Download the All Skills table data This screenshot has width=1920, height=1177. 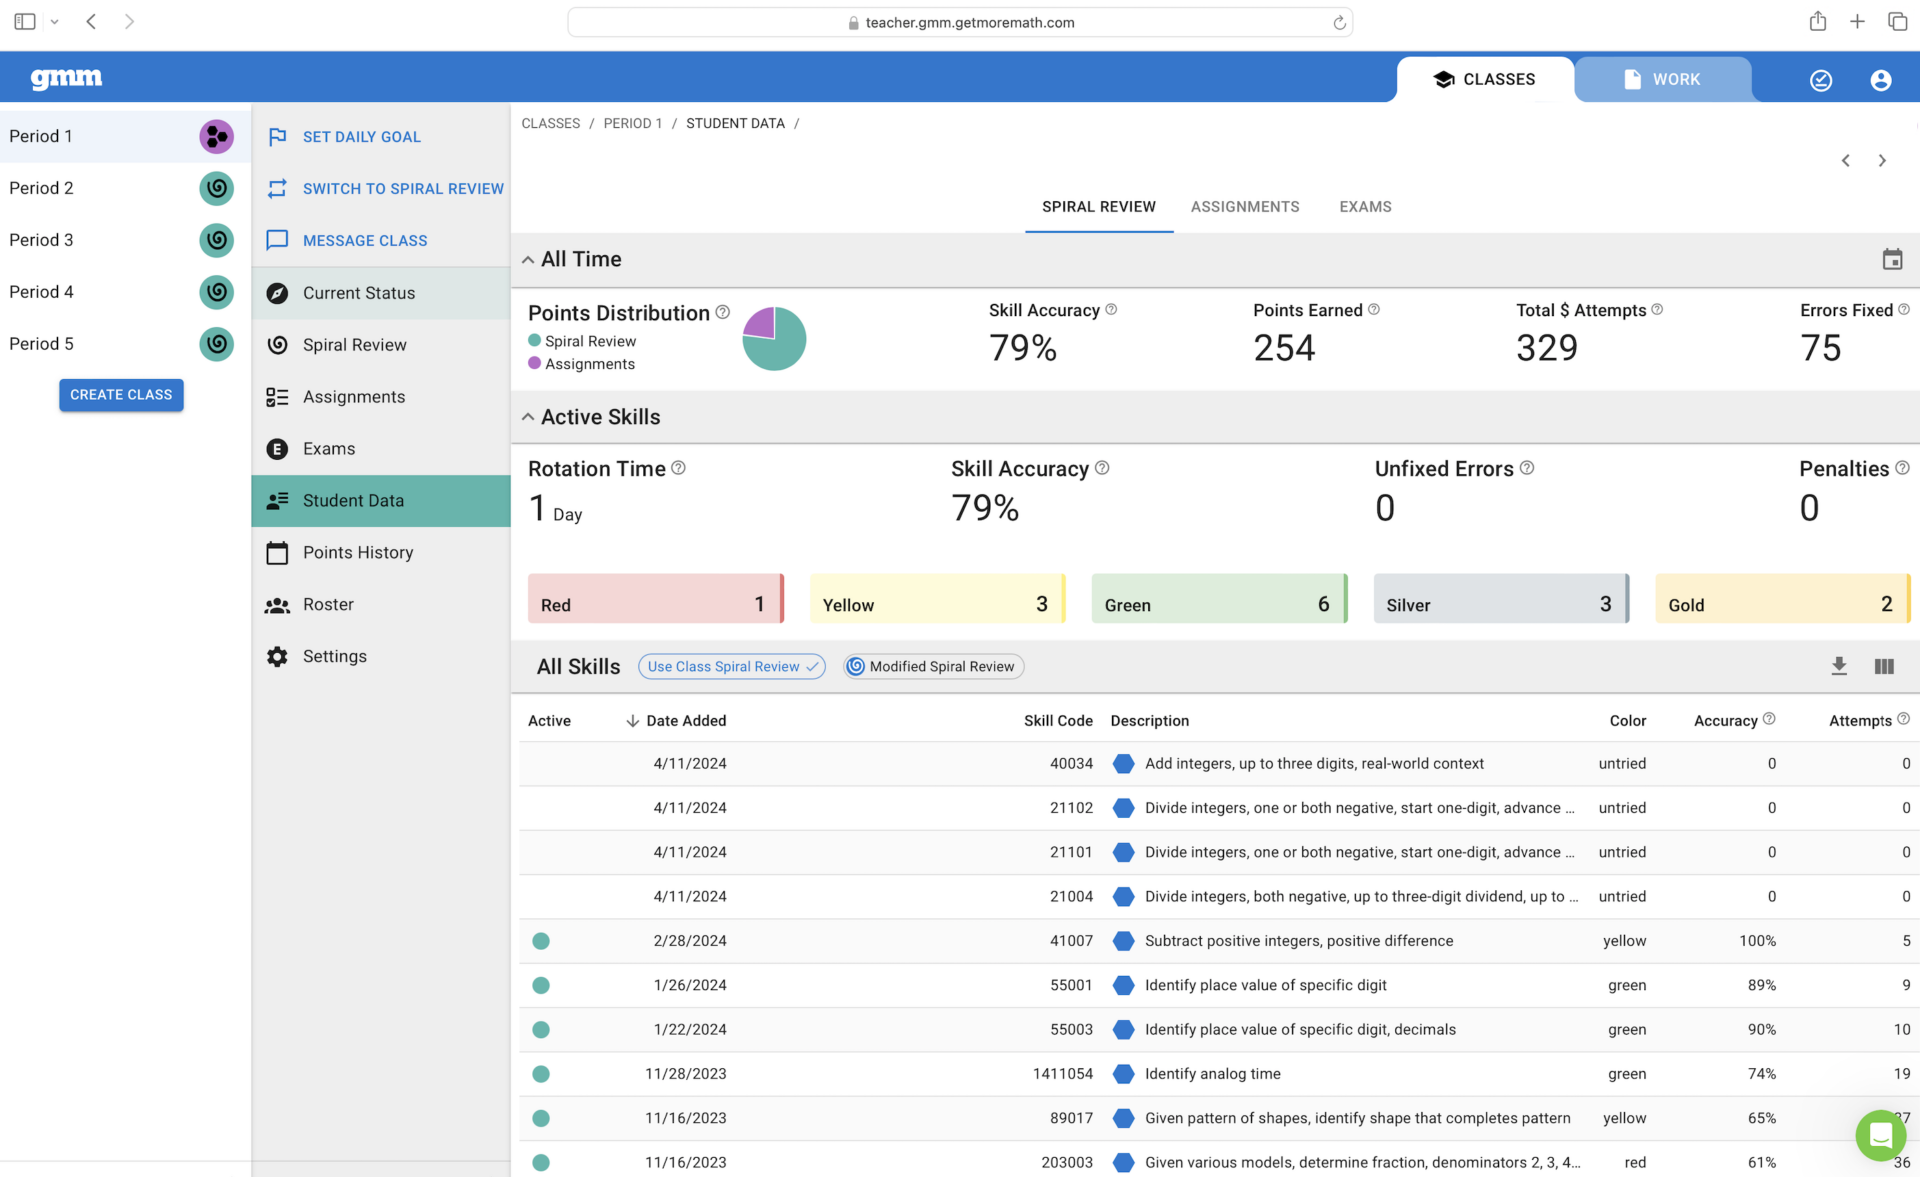click(1838, 666)
